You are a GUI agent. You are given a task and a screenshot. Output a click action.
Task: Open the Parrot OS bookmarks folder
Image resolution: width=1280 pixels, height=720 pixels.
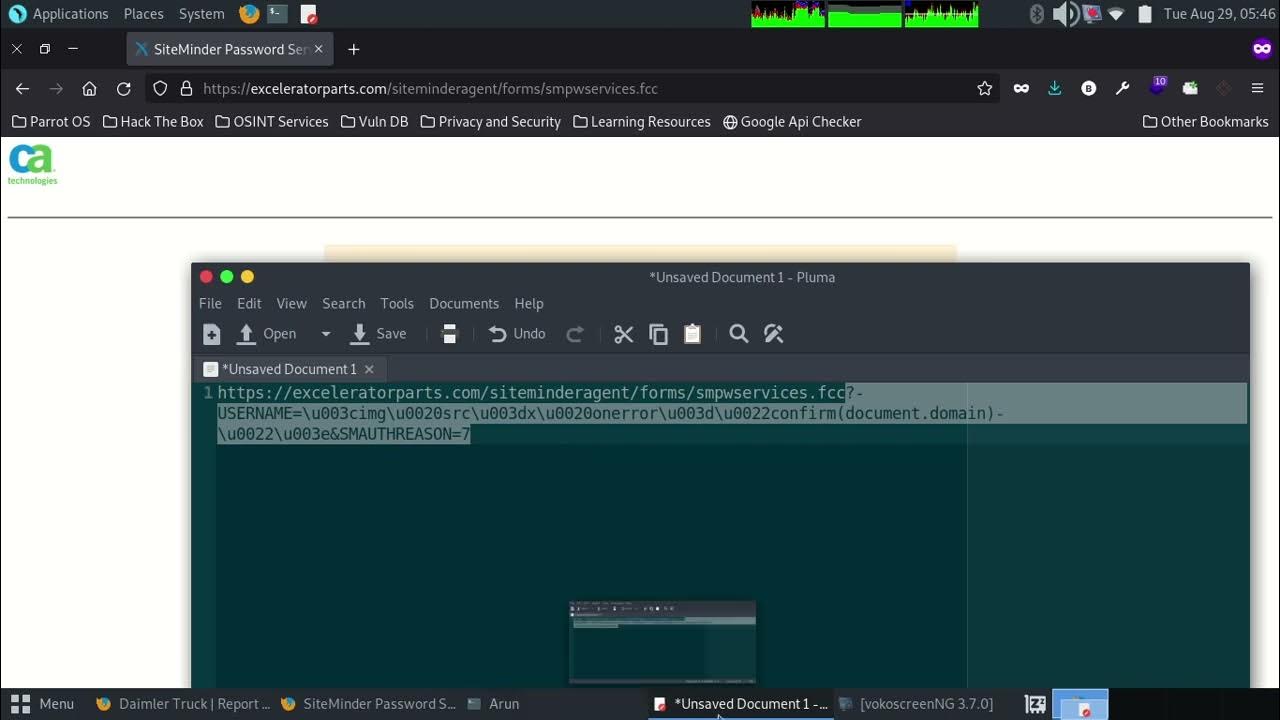[51, 121]
